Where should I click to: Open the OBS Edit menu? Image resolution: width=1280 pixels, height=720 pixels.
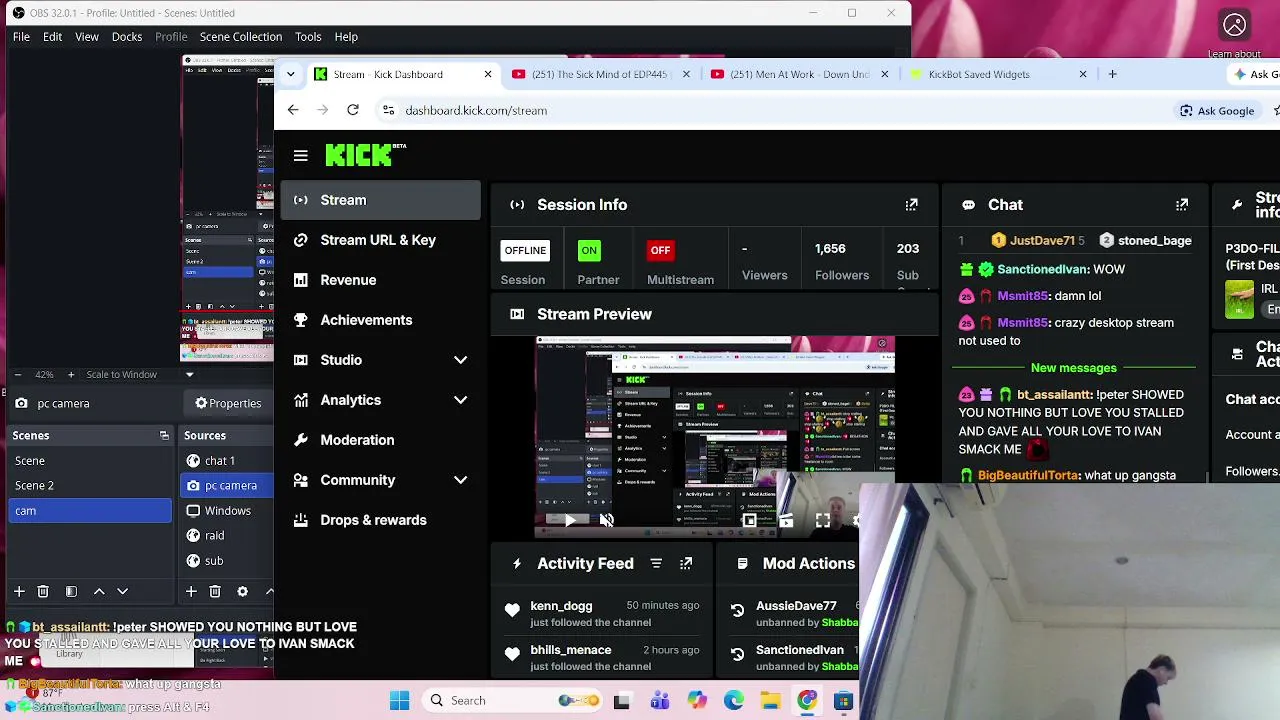tap(52, 37)
